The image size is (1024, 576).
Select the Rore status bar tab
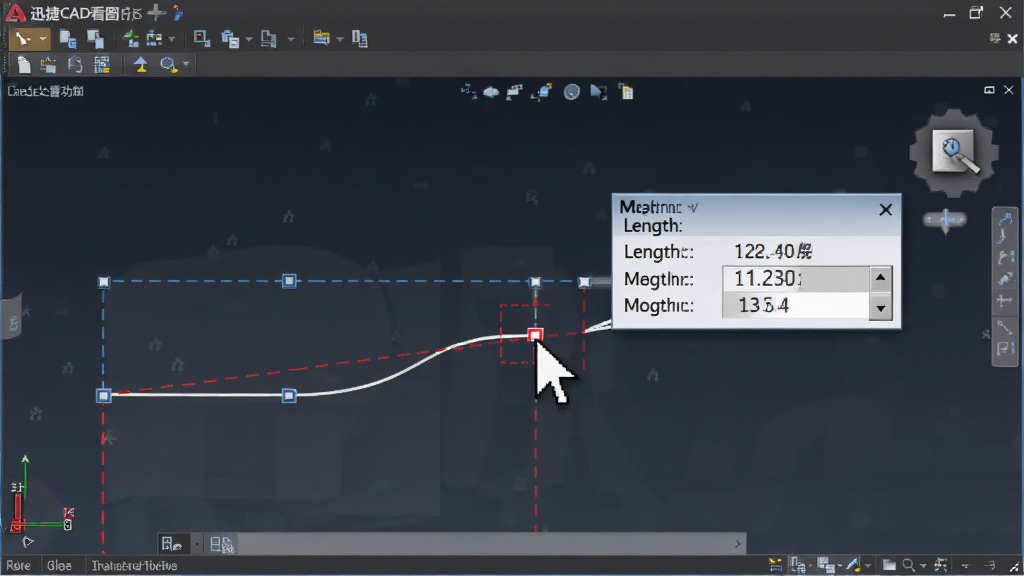pyautogui.click(x=18, y=566)
